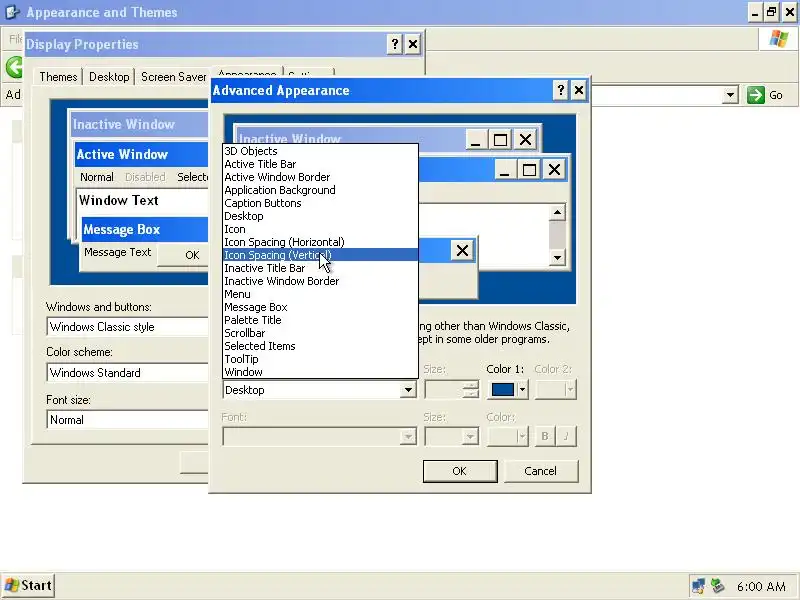Cancel the Advanced Appearance dialog

541,471
